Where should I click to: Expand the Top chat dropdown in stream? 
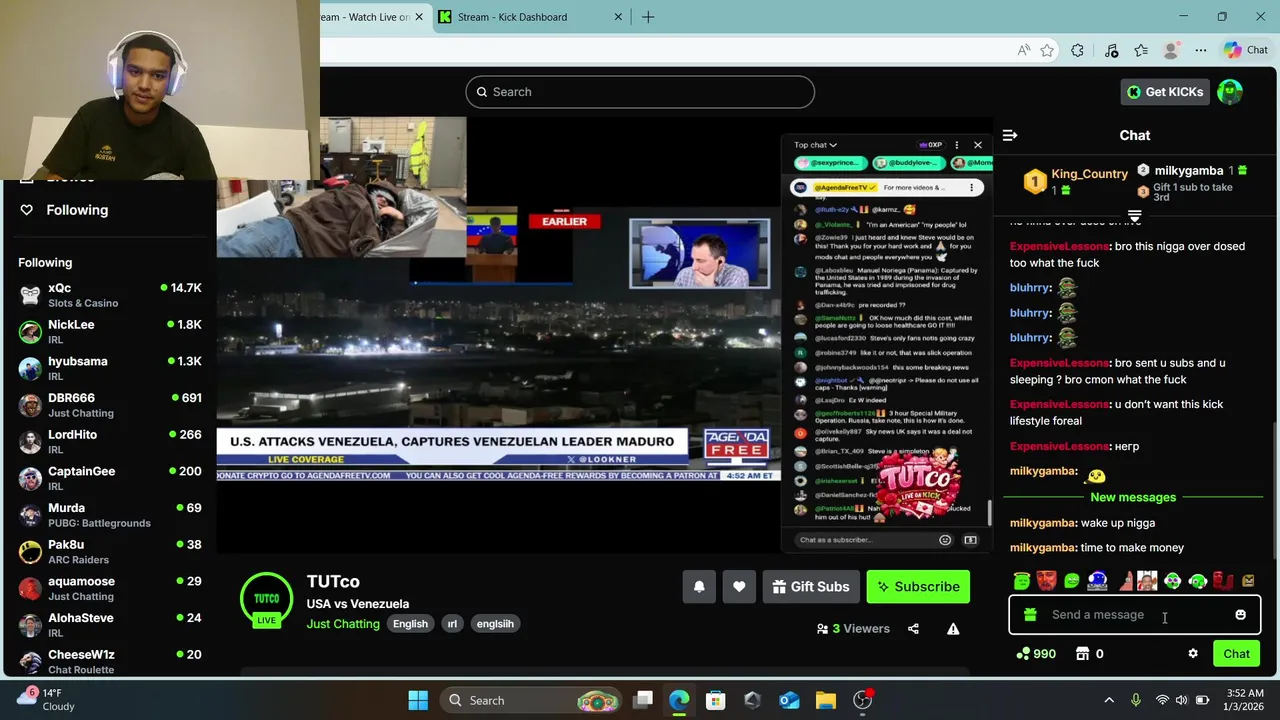pyautogui.click(x=816, y=145)
